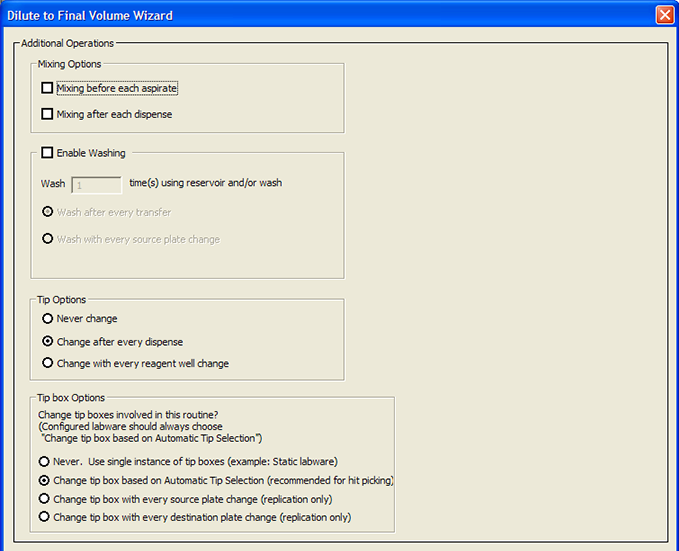Click the Wash times number field

[96, 184]
